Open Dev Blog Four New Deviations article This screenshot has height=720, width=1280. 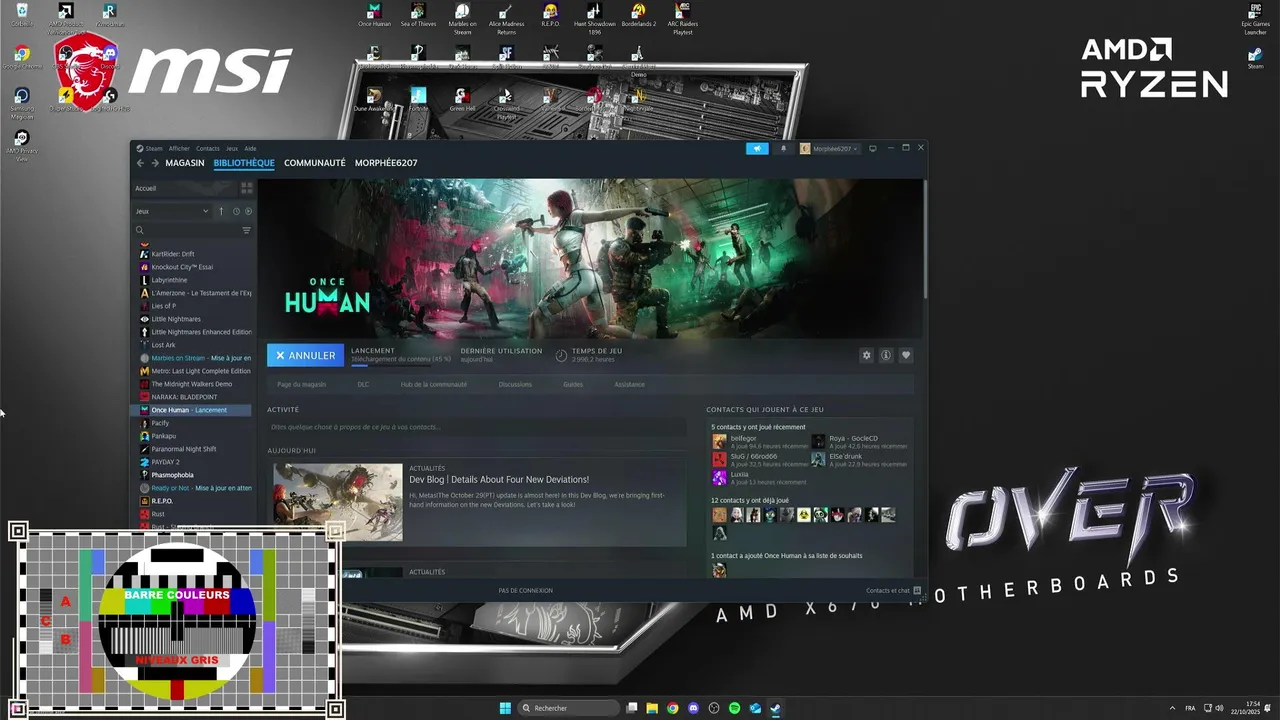499,479
